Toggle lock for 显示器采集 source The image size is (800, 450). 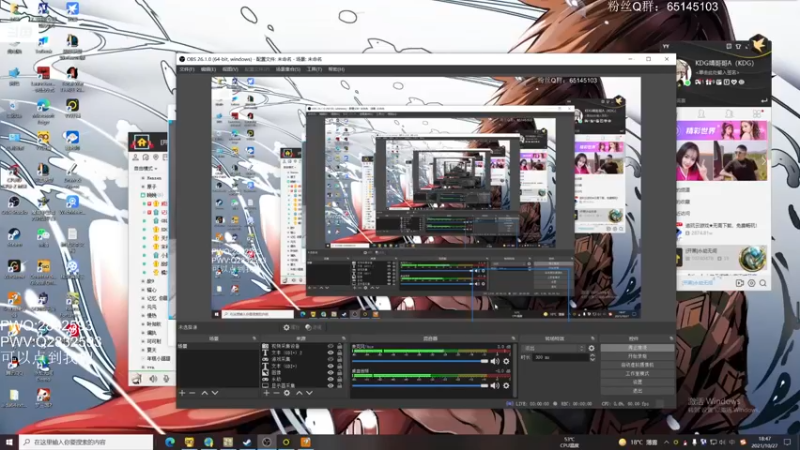point(340,386)
